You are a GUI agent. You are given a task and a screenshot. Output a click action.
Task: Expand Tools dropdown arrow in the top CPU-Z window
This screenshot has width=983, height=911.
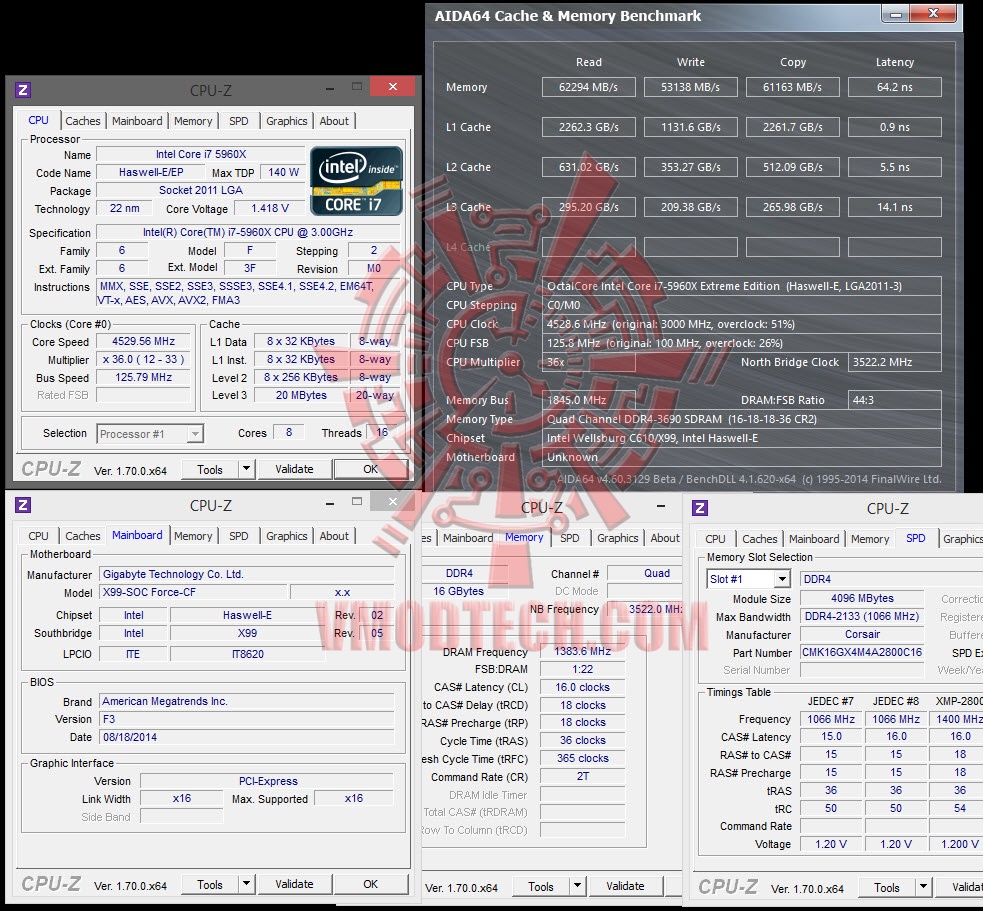(246, 468)
